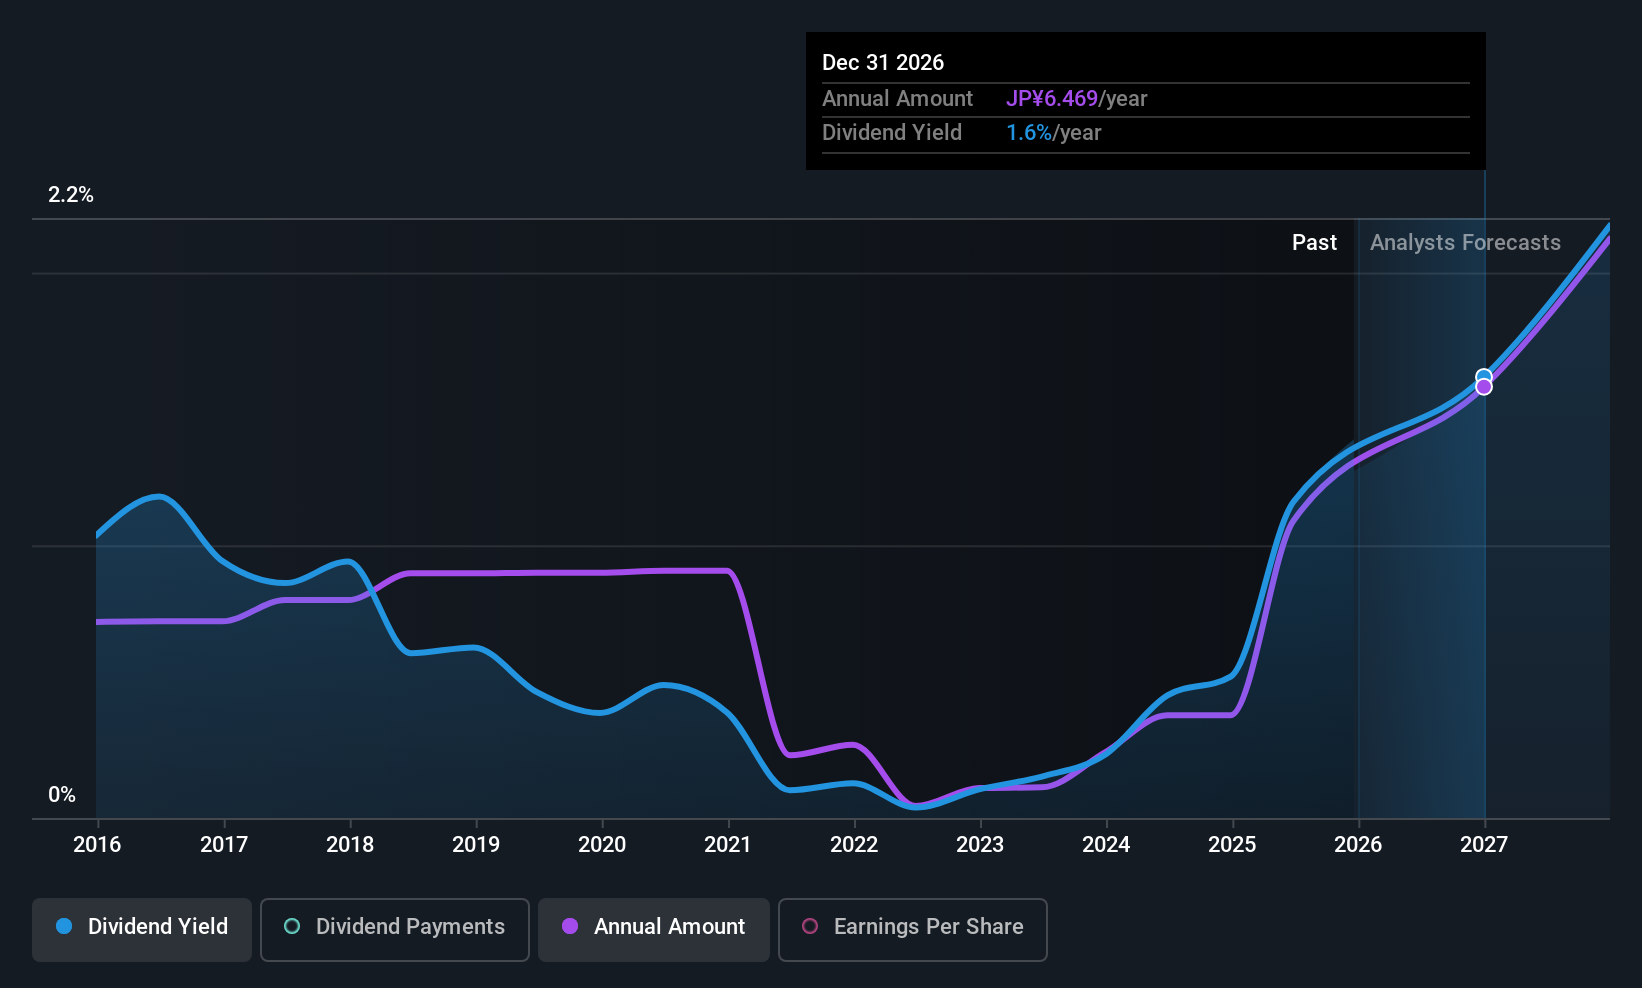Viewport: 1642px width, 988px height.
Task: Click the blue Dividend Yield legend dot
Action: pyautogui.click(x=64, y=927)
